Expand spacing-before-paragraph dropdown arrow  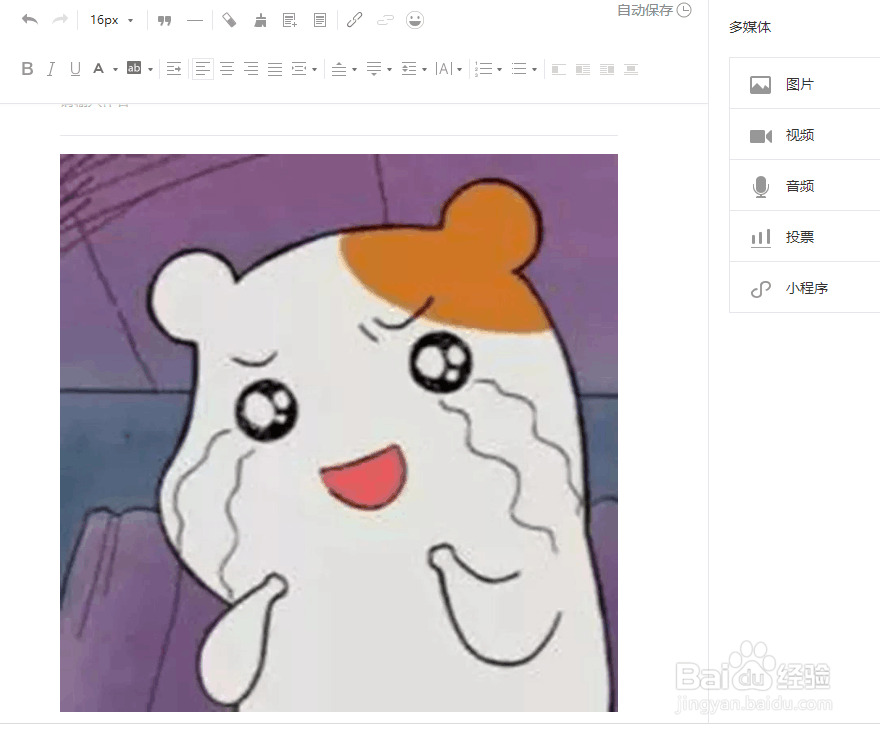coord(354,70)
